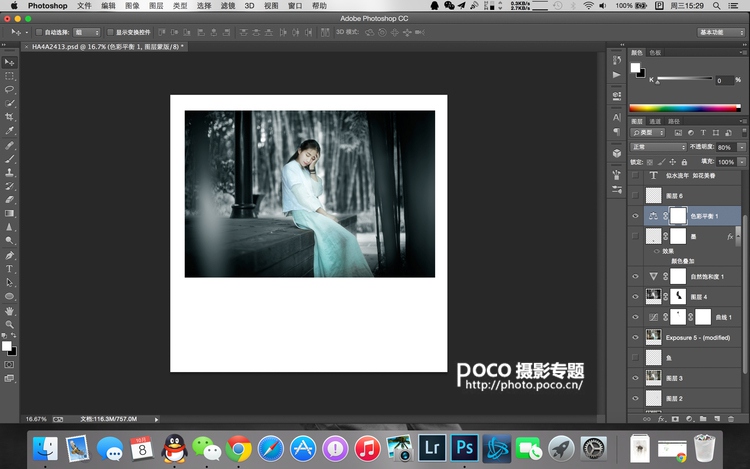Click the color spectrum ramp
The image size is (750, 469).
tap(683, 107)
